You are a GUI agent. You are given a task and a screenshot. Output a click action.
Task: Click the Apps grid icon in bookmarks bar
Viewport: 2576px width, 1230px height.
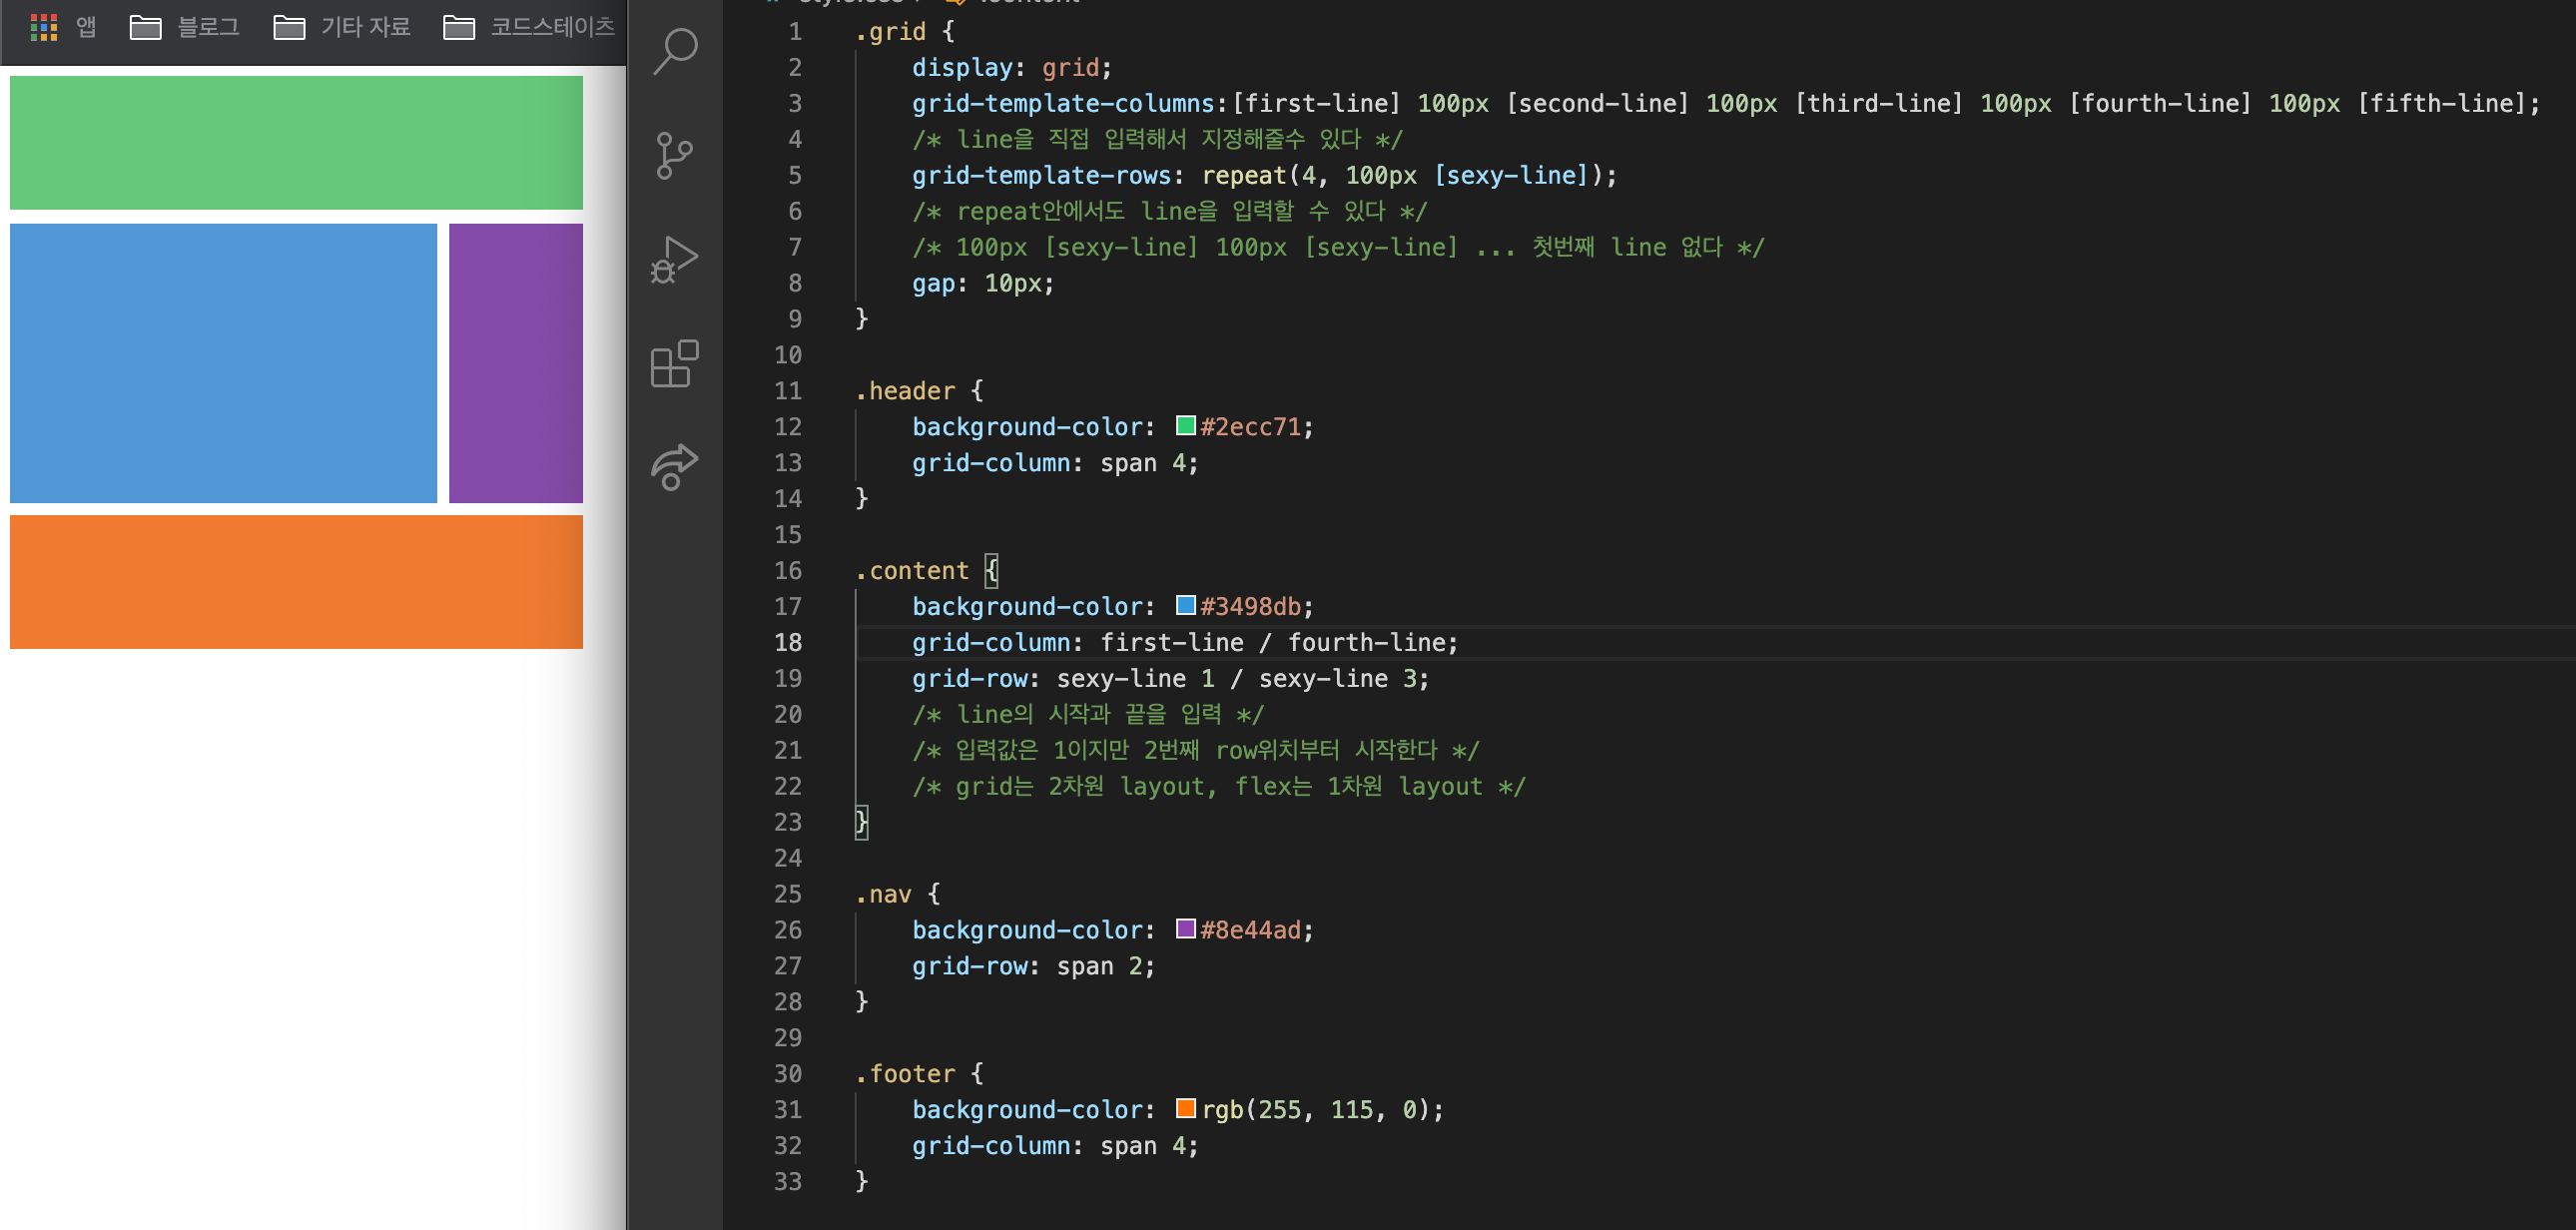pyautogui.click(x=44, y=27)
